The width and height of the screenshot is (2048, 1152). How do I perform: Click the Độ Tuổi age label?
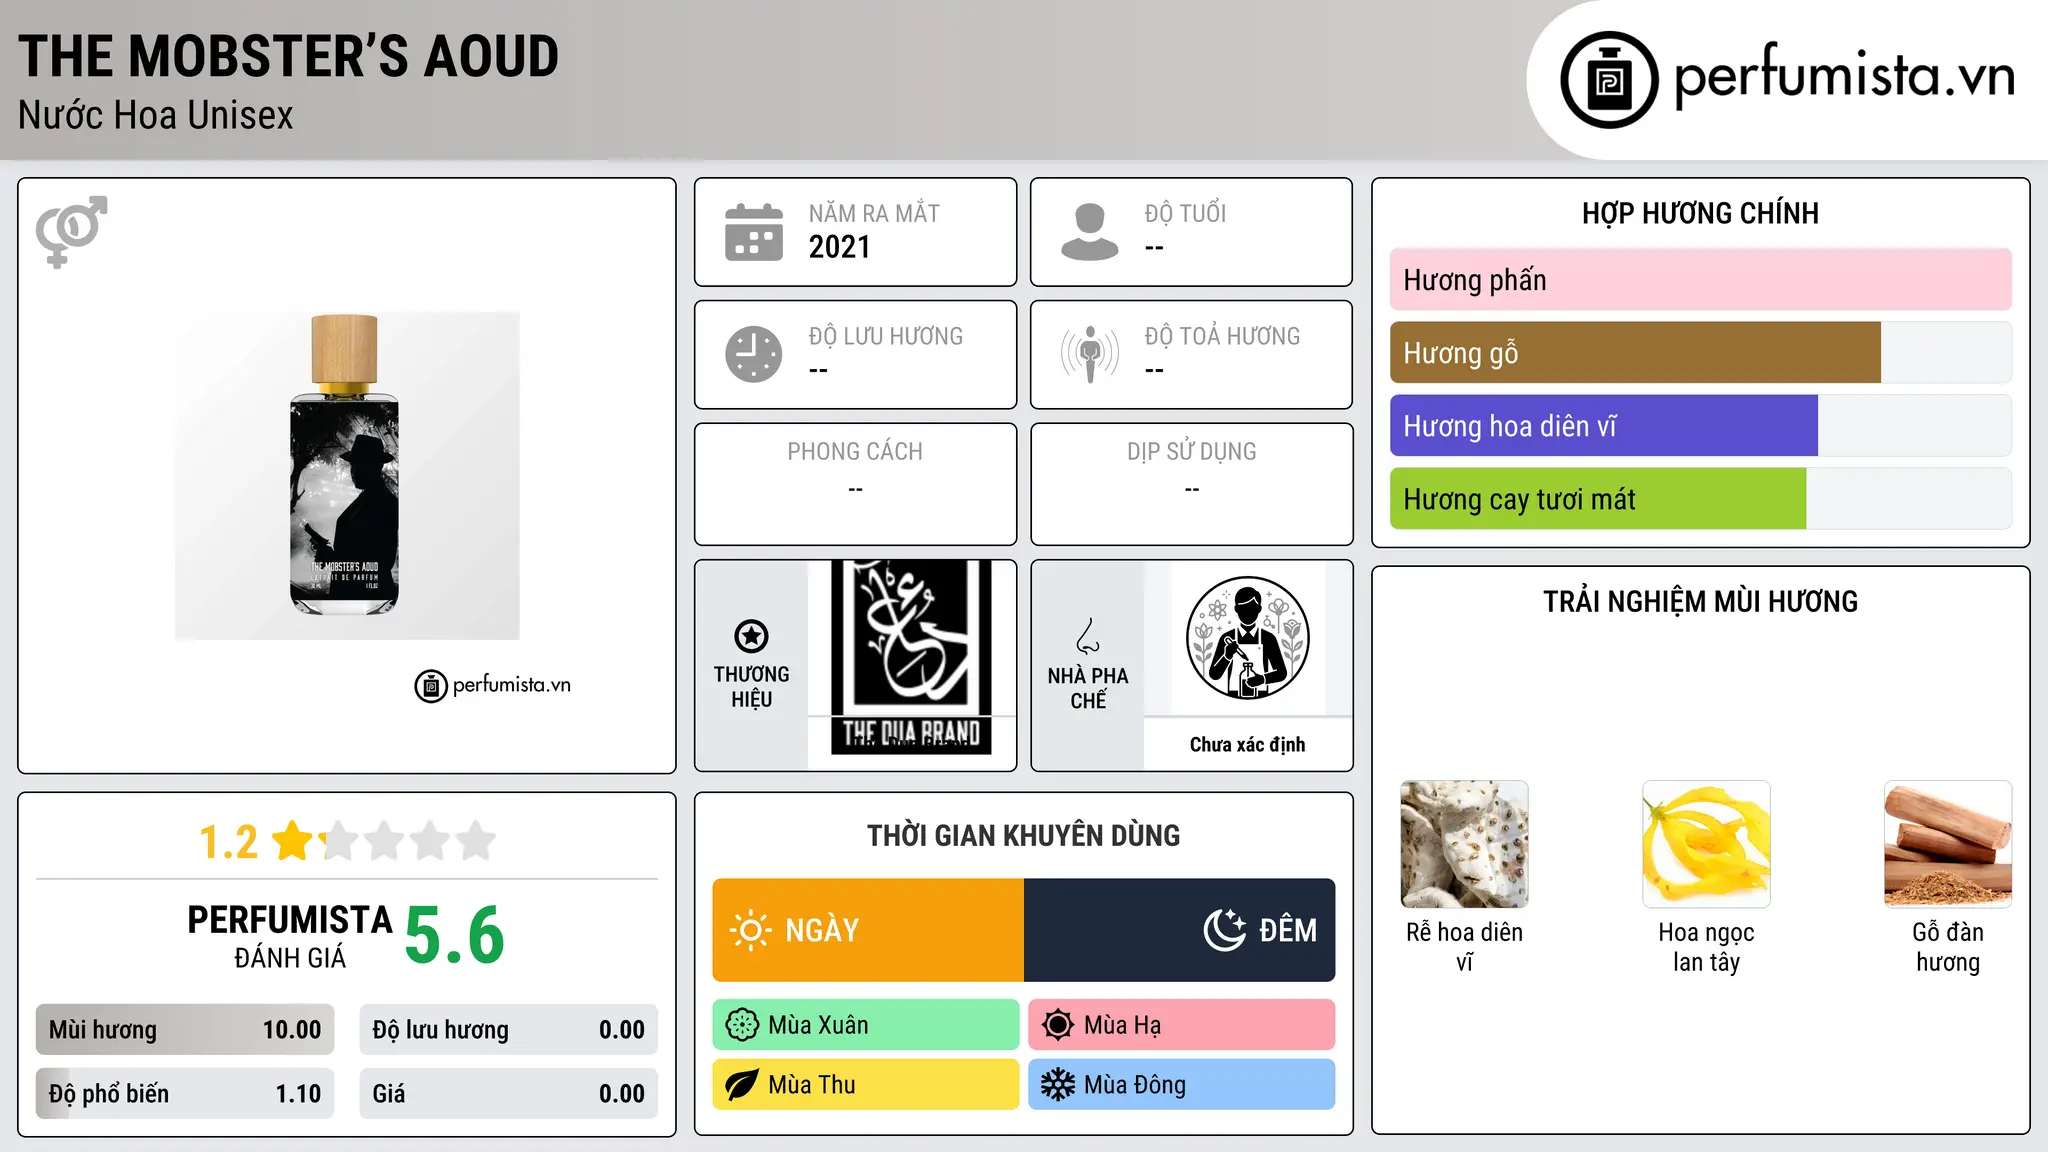tap(1186, 213)
